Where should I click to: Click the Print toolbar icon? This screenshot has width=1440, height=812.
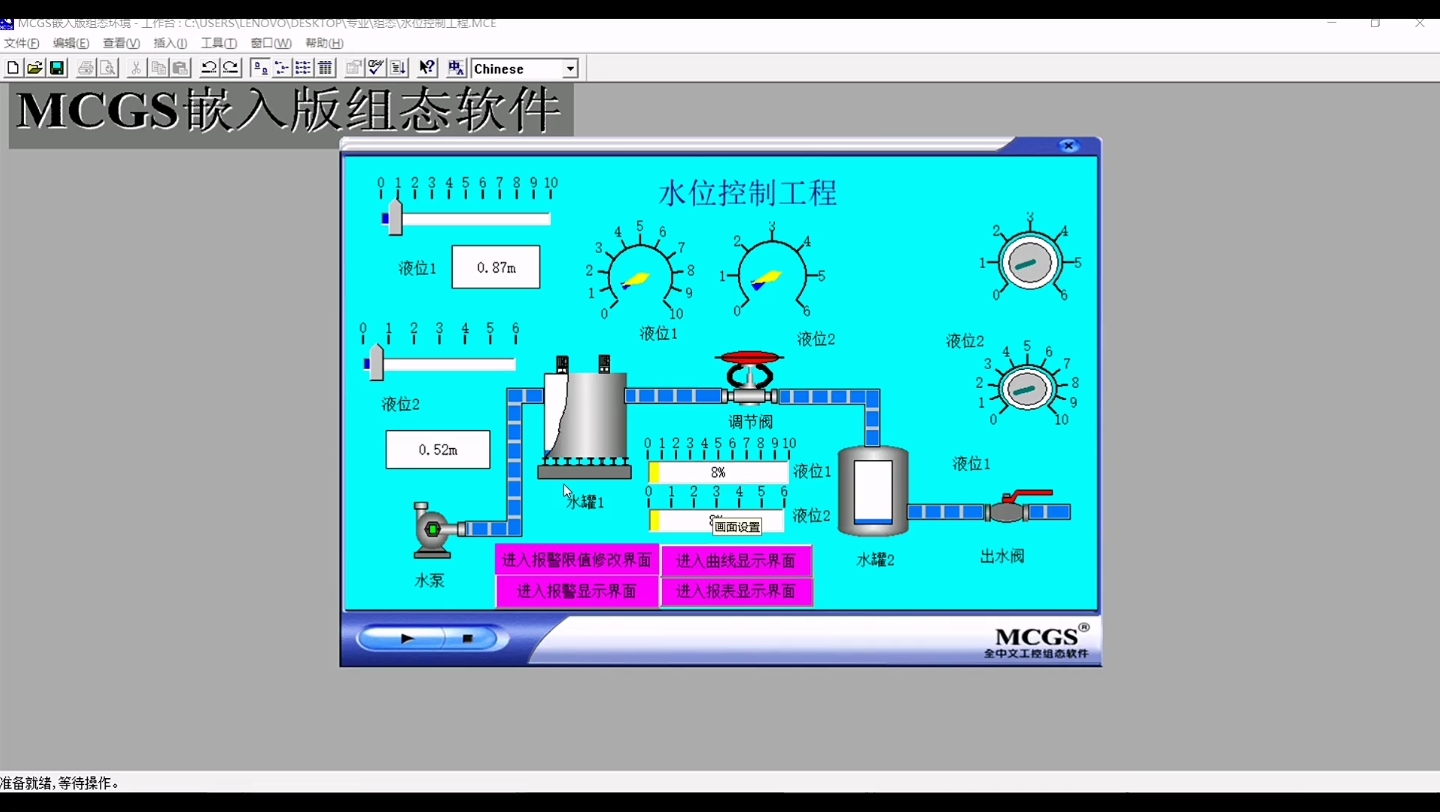coord(86,68)
